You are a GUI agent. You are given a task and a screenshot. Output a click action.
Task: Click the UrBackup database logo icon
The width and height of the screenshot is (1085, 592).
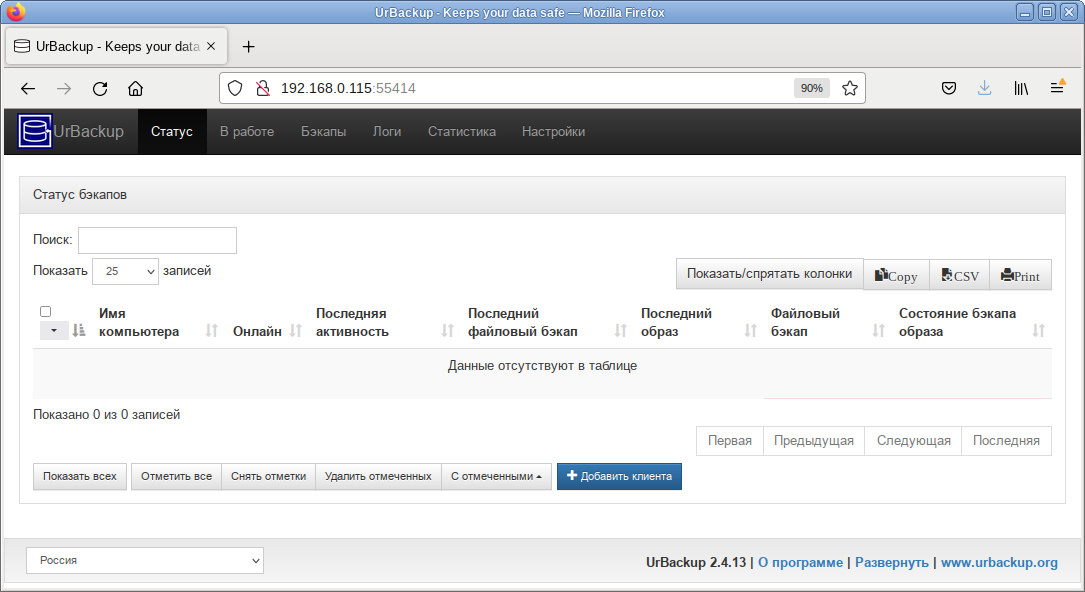(x=35, y=131)
